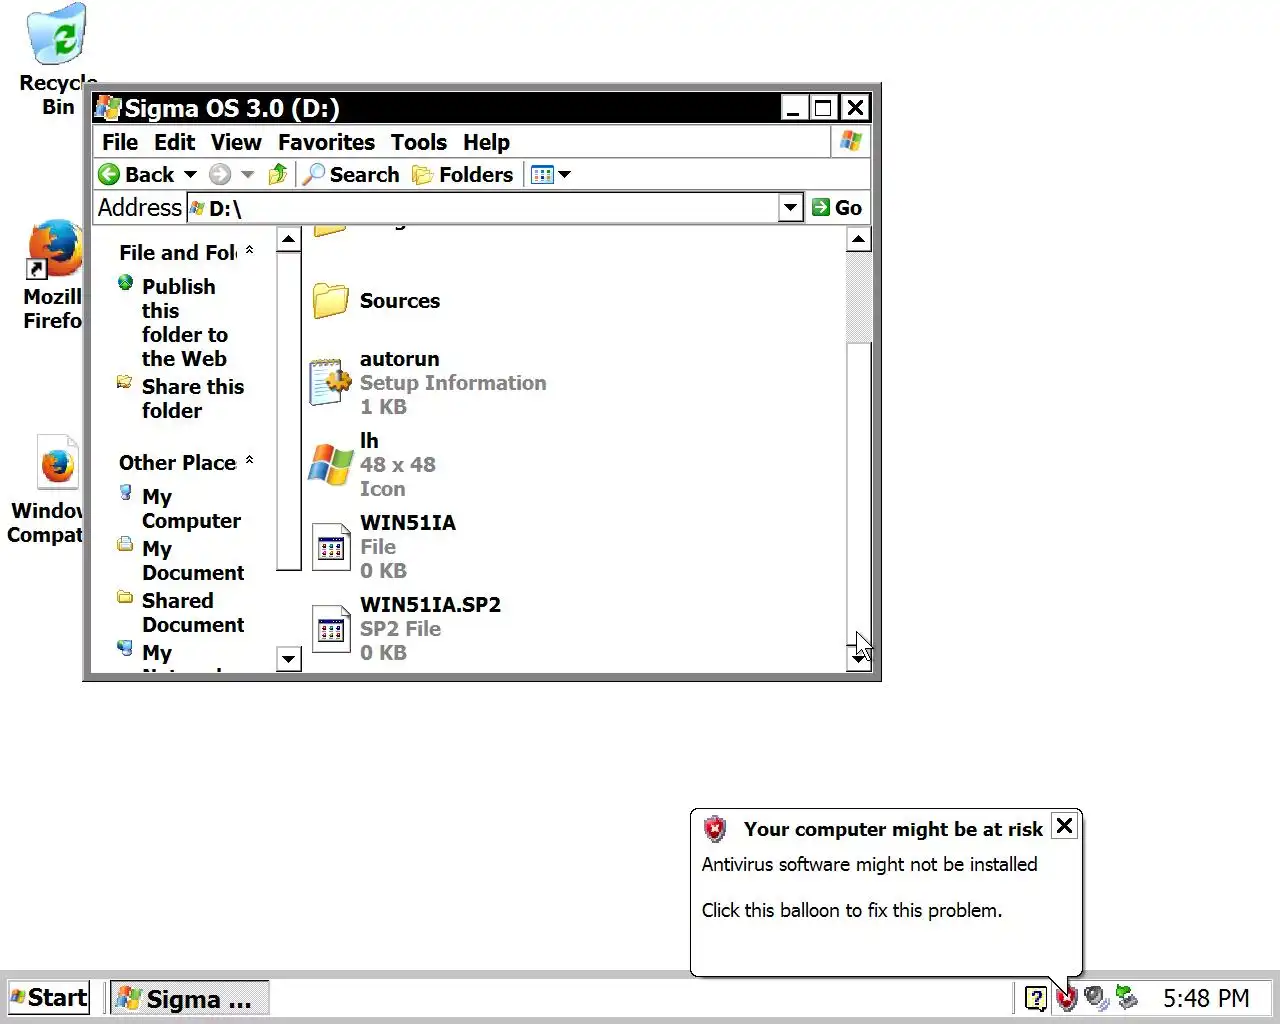
Task: Click the file list scroll up arrow
Action: [859, 240]
